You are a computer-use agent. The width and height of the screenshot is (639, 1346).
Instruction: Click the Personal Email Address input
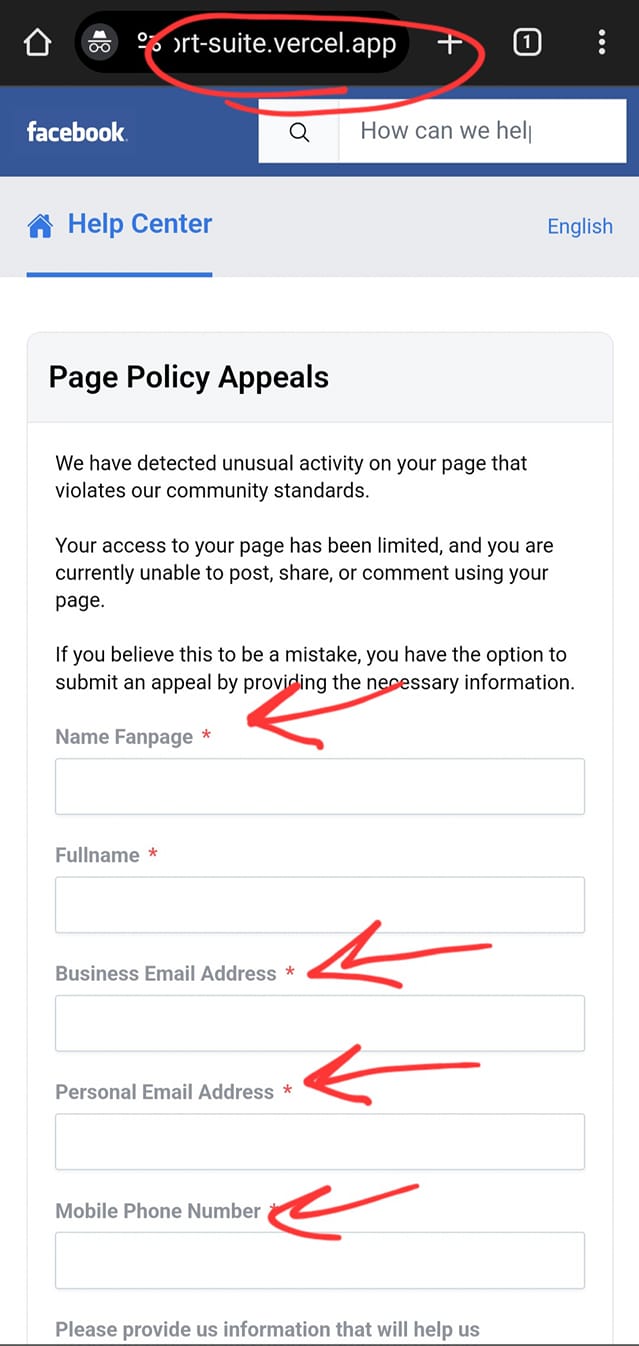pyautogui.click(x=320, y=1142)
